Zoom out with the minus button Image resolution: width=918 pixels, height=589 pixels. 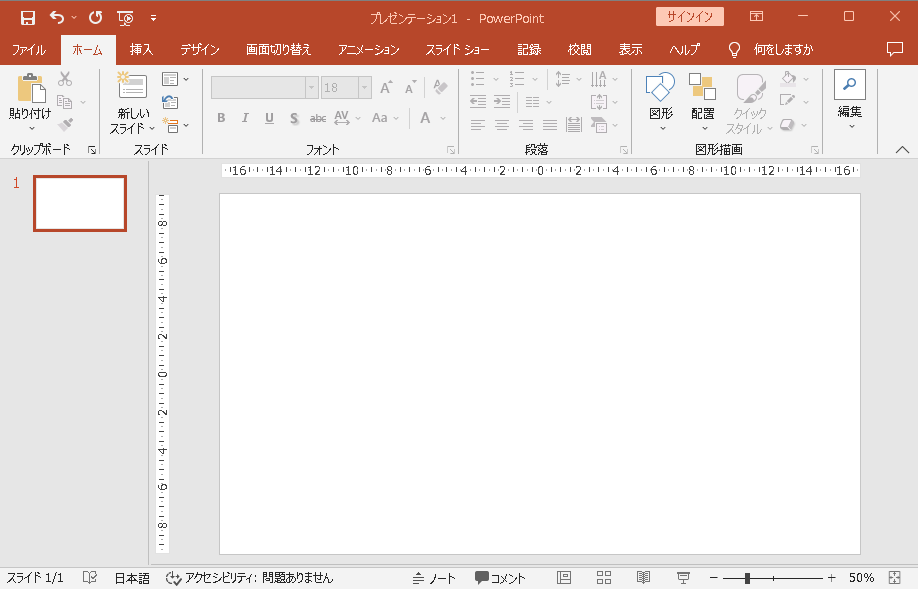714,578
